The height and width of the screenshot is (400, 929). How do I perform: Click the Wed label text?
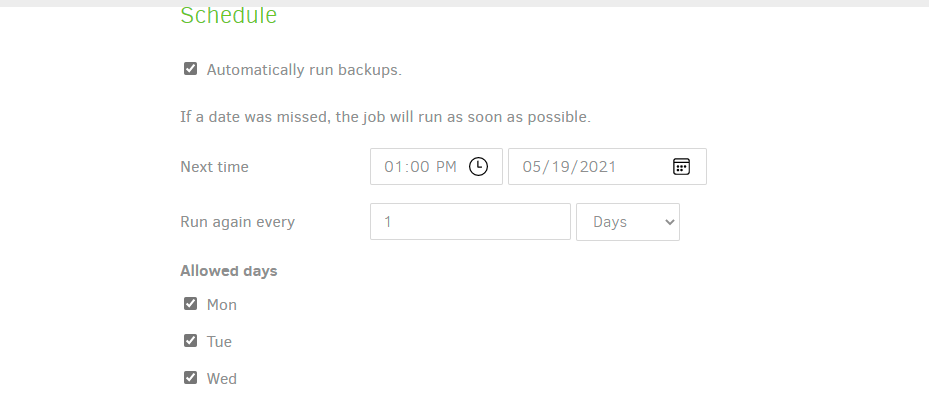tap(222, 378)
